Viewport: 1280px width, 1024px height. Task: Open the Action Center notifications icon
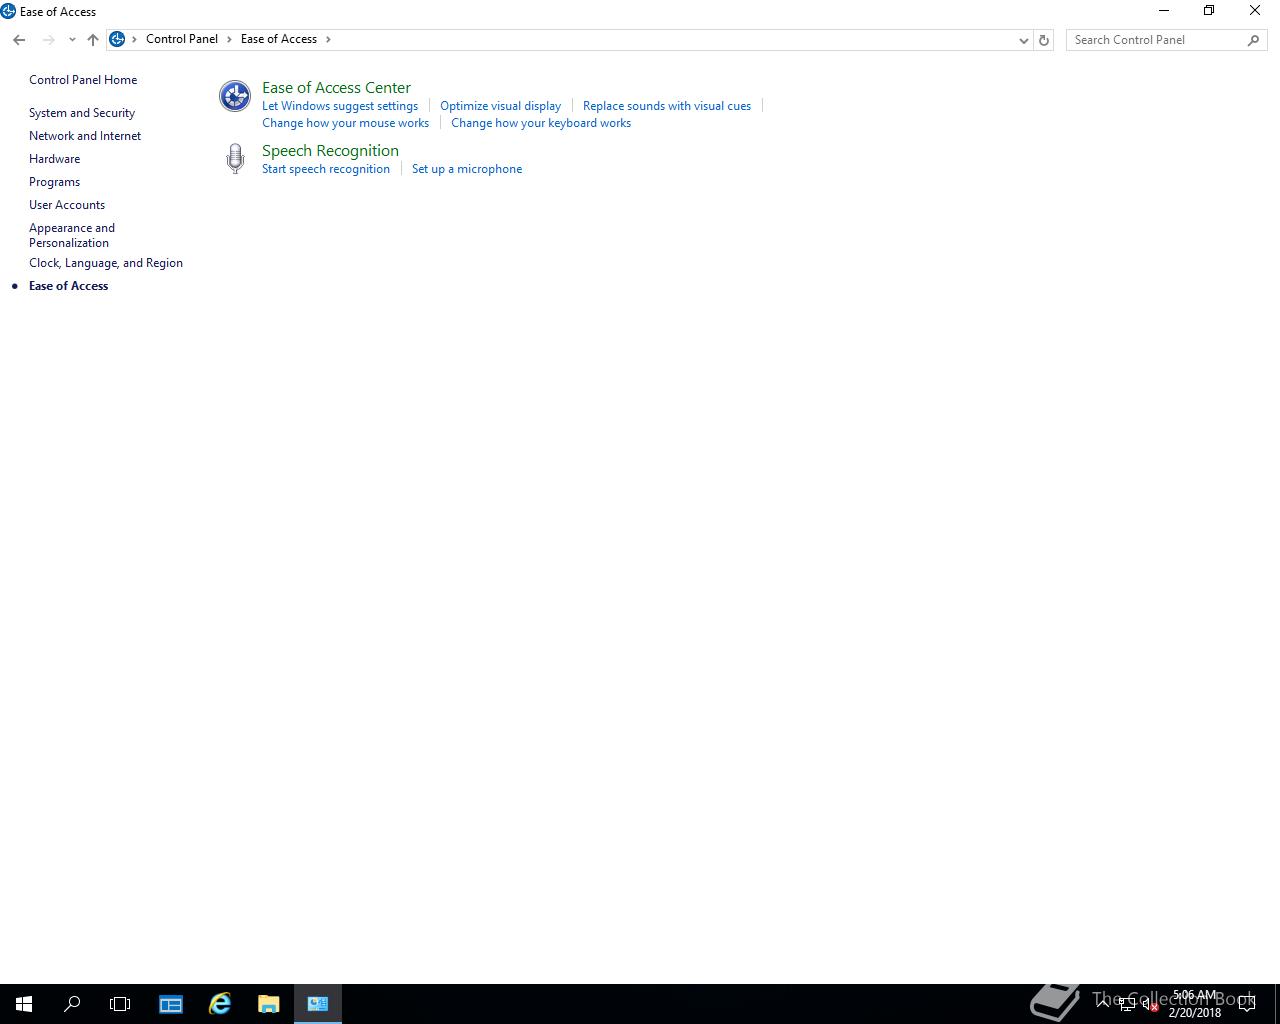tap(1247, 1004)
